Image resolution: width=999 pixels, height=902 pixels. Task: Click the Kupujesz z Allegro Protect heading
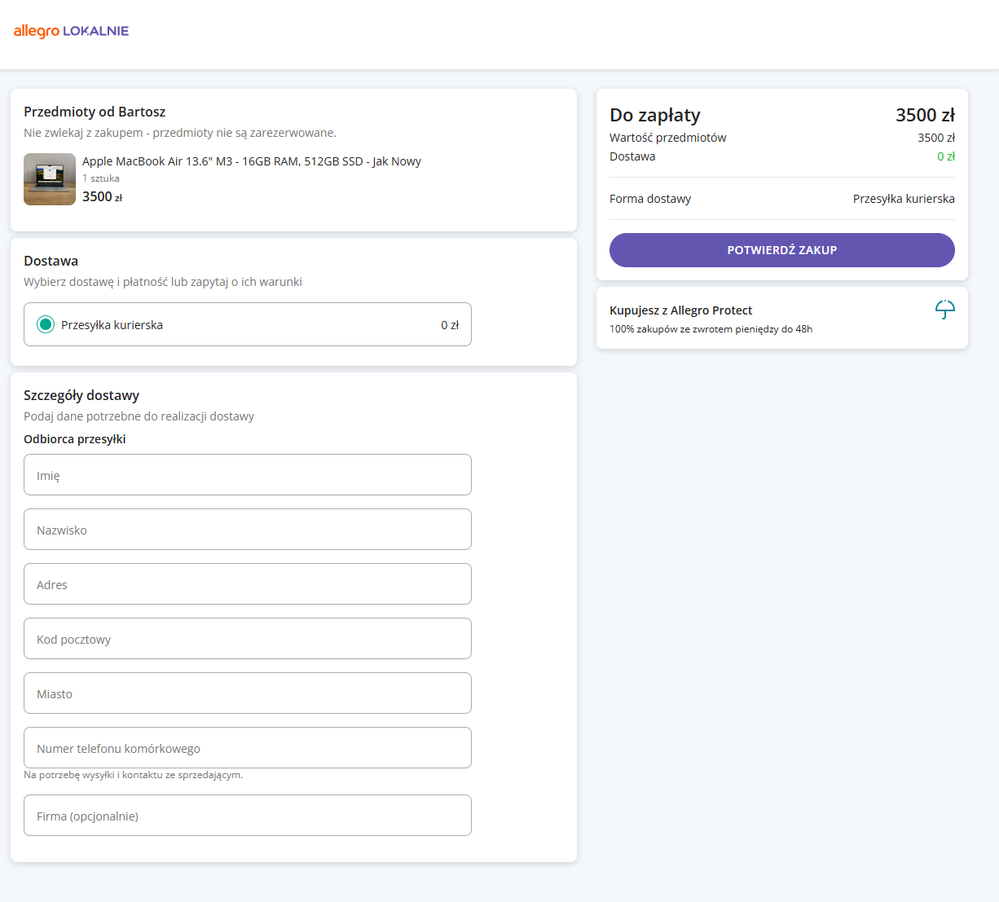[x=680, y=310]
